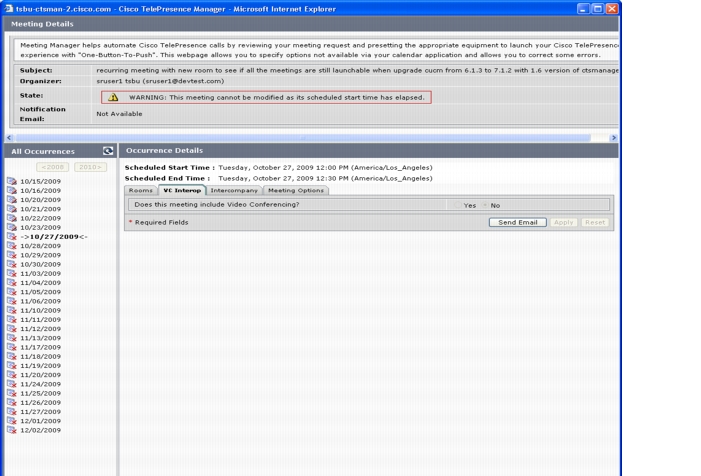701x476 pixels.
Task: Click the horizontal scrollbar left arrow
Action: pyautogui.click(x=9, y=138)
